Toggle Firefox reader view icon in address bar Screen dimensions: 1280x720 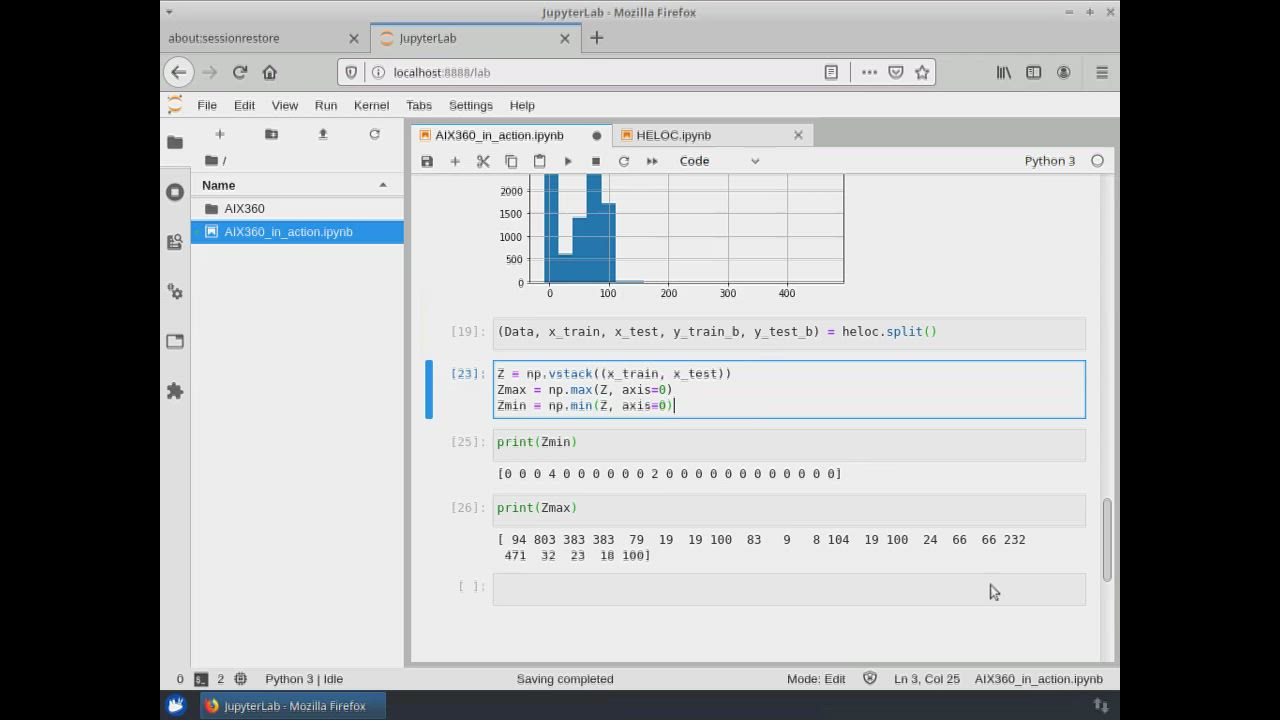tap(831, 72)
